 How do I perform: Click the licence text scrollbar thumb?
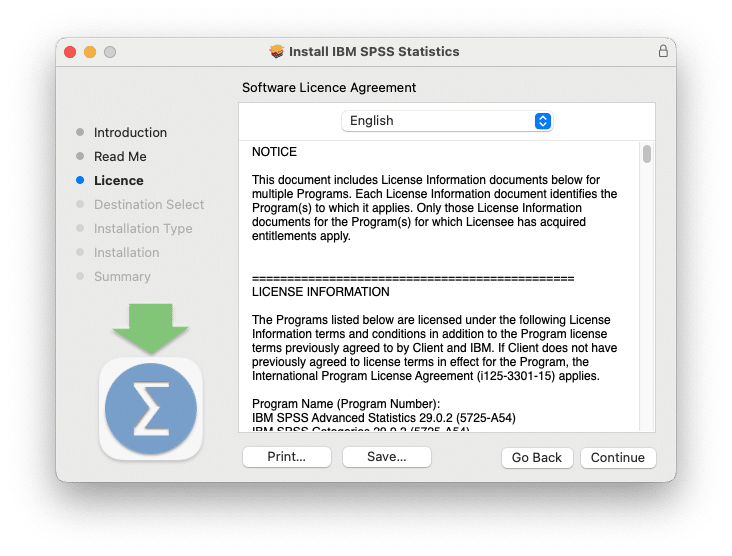click(x=647, y=154)
